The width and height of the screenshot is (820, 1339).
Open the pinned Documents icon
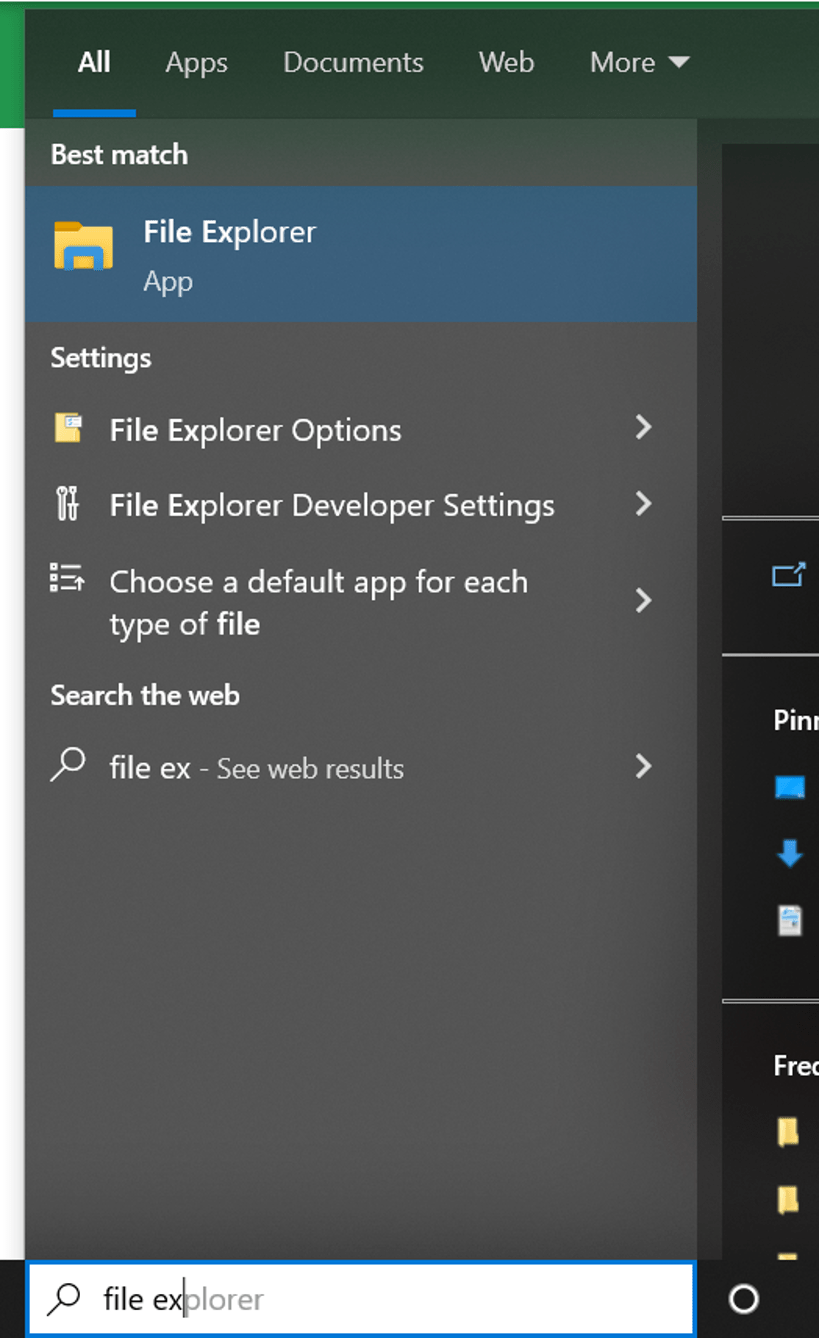790,920
